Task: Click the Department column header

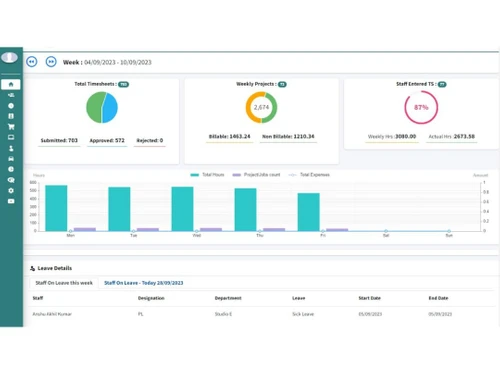Action: (x=228, y=298)
